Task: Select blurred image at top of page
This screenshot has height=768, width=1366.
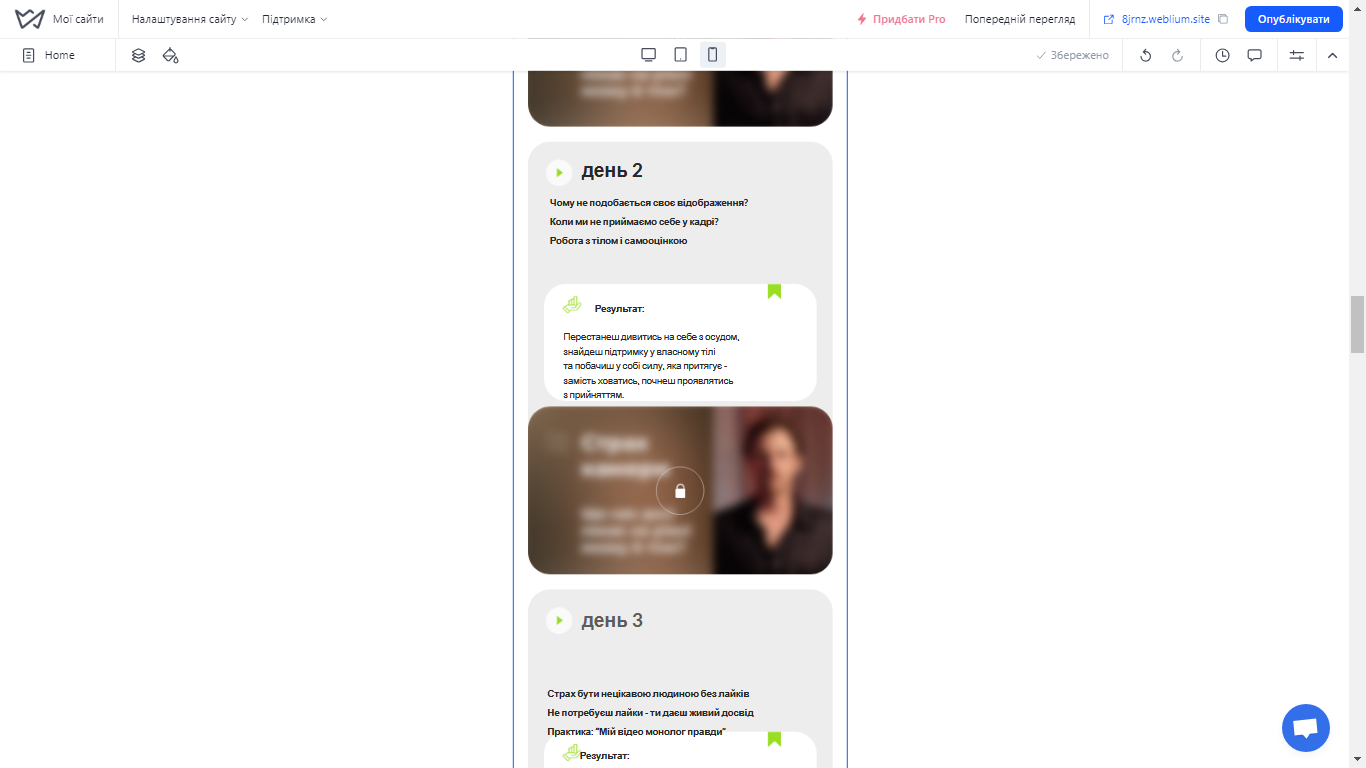Action: pos(680,98)
